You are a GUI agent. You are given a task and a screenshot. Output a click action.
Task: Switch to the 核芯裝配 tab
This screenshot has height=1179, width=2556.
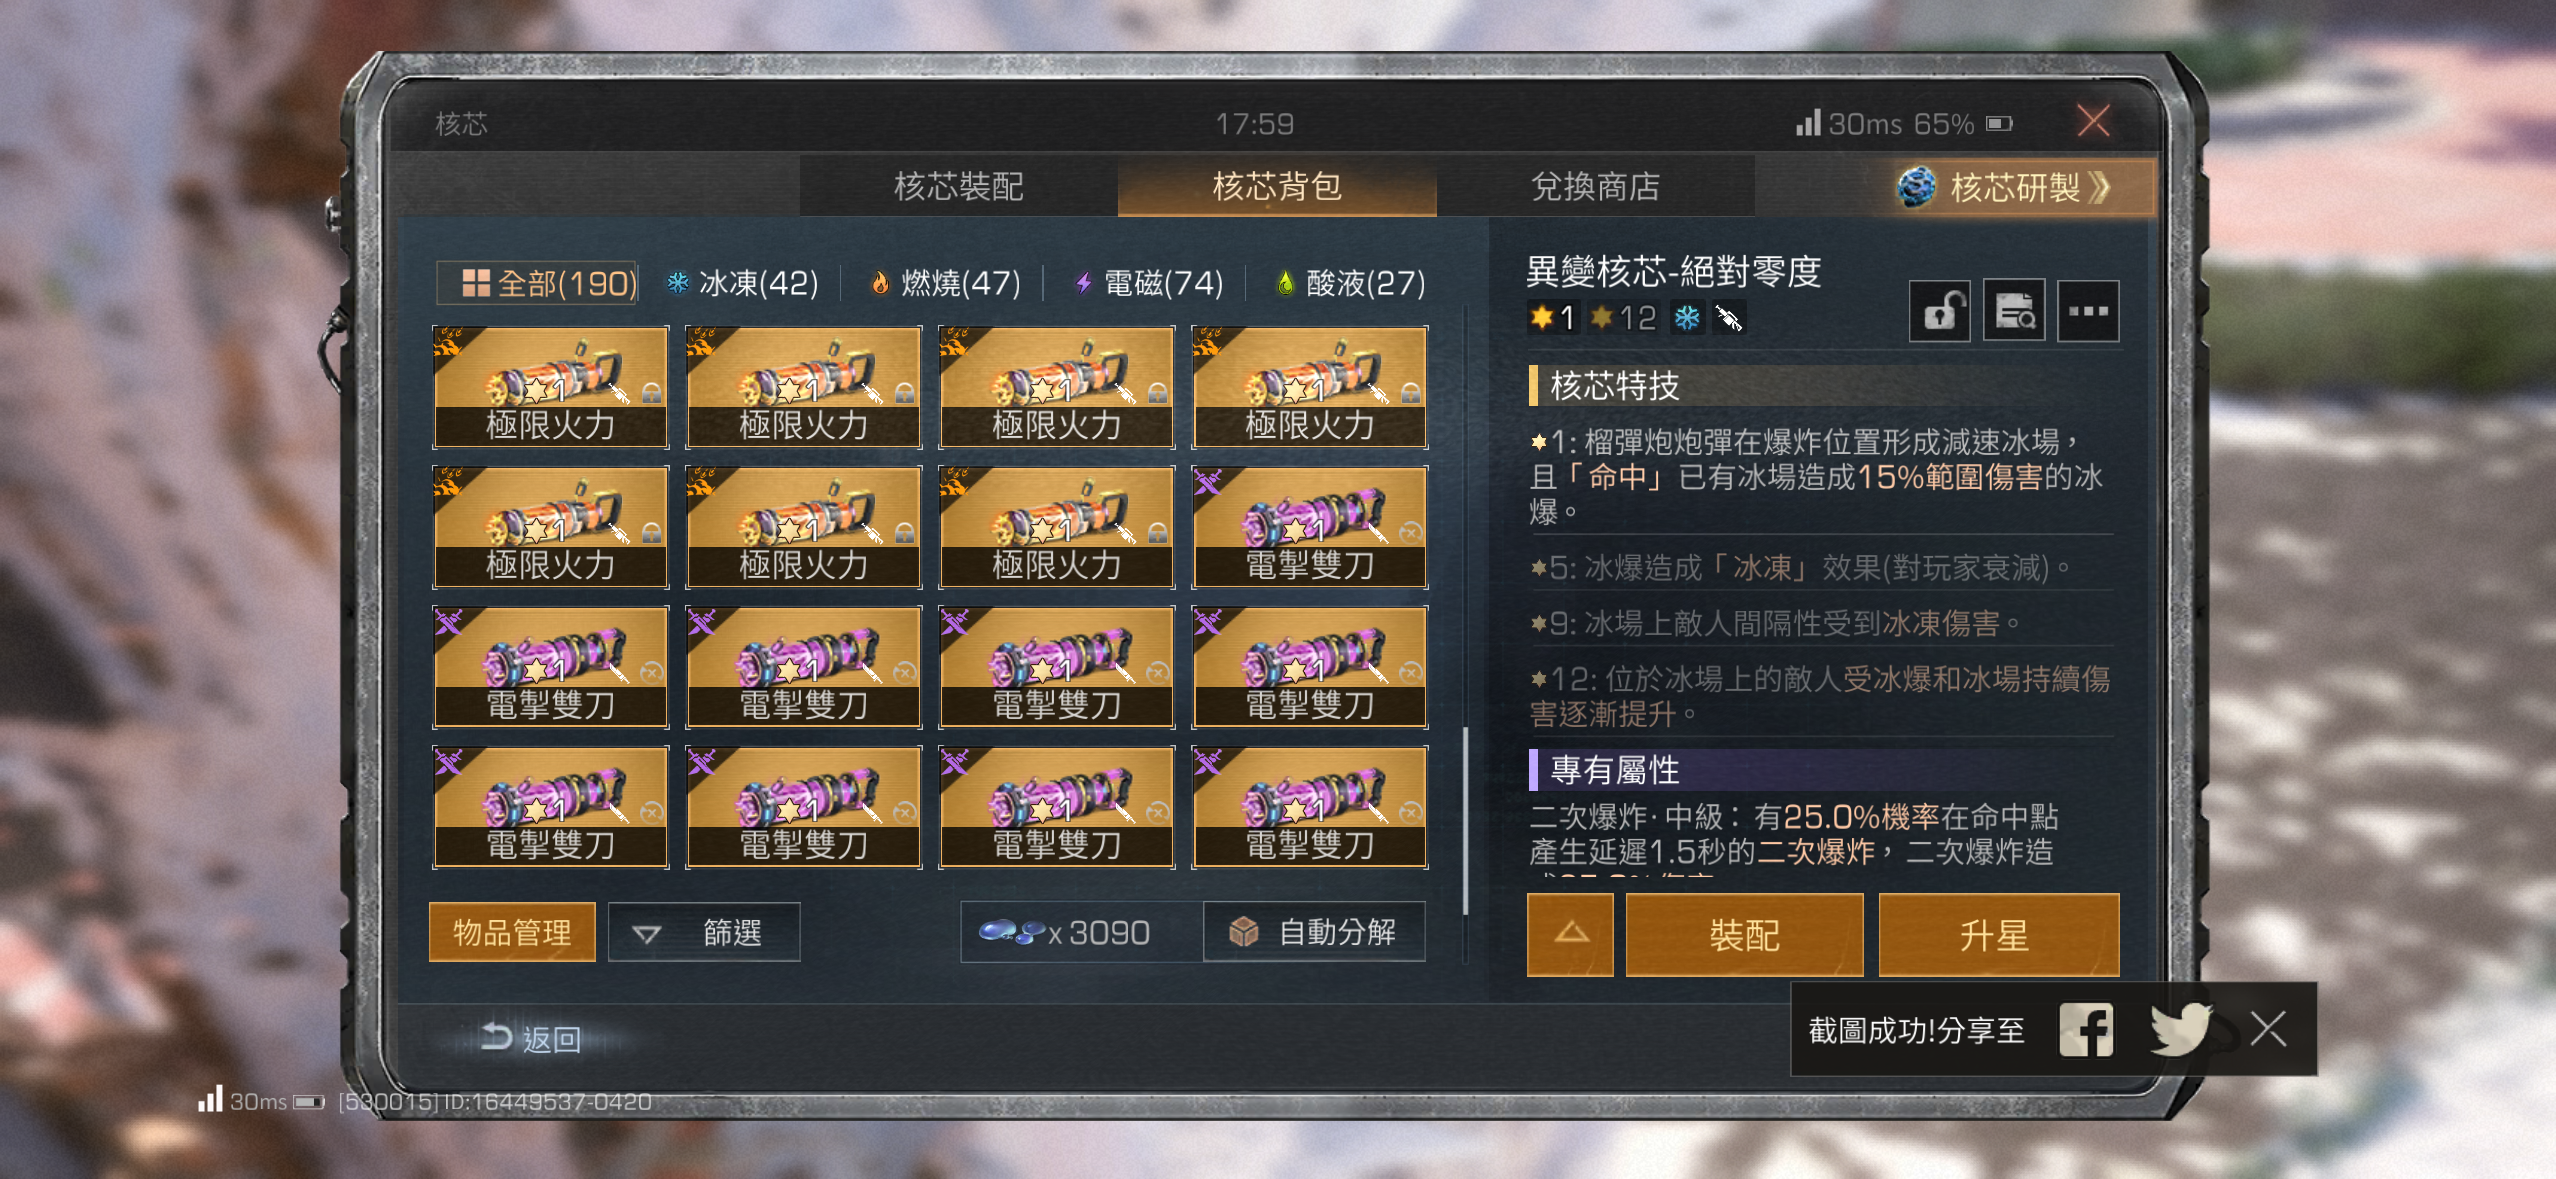pyautogui.click(x=958, y=187)
